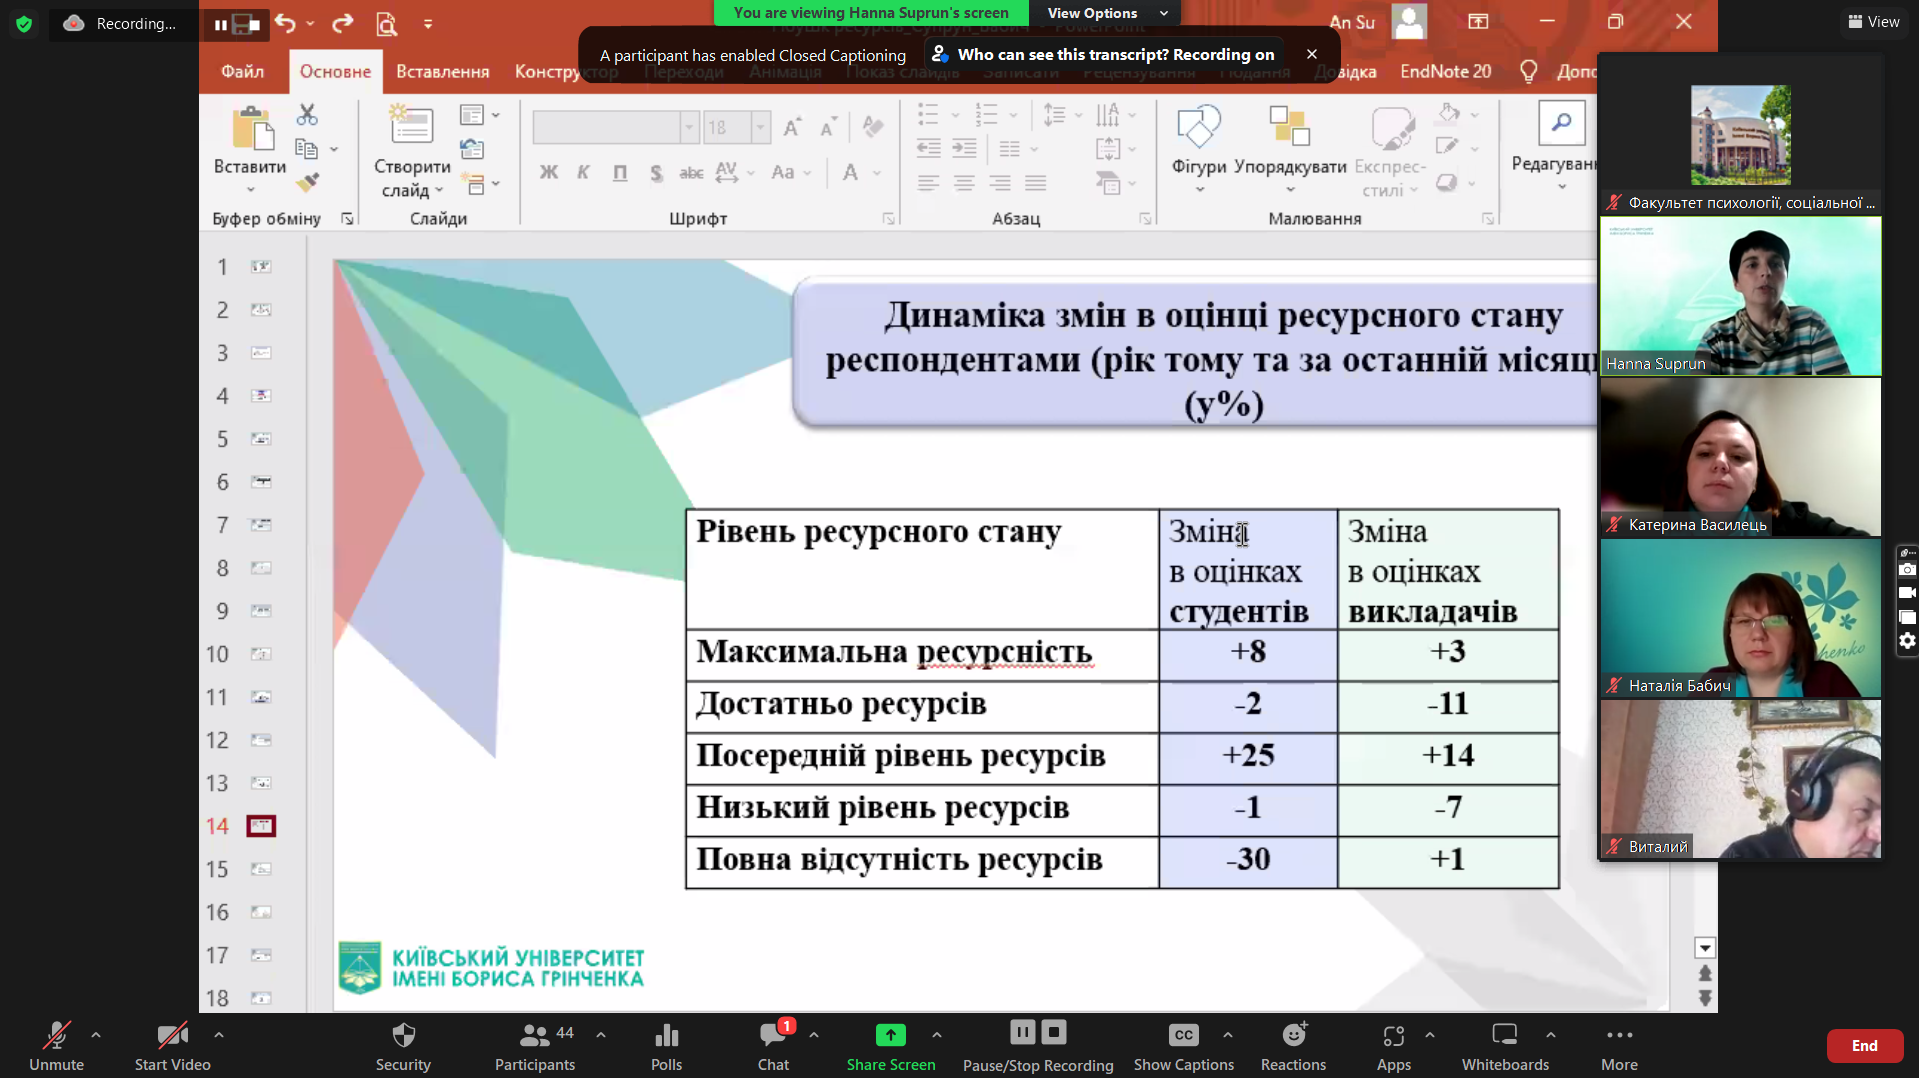Open the Polls icon
1919x1078 pixels.
pyautogui.click(x=666, y=1045)
